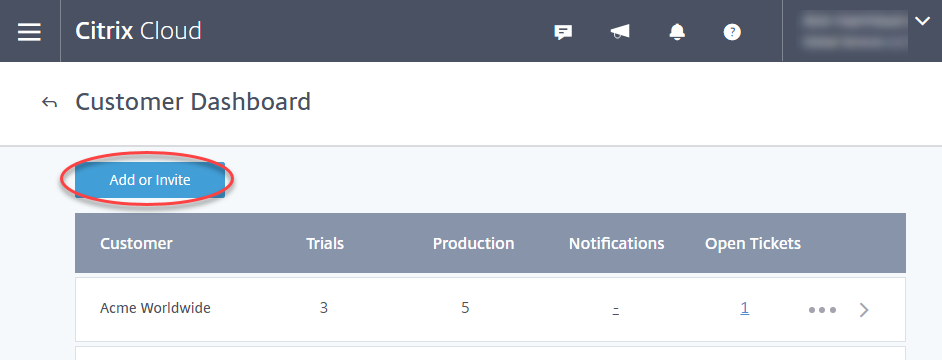Sort by the Production column header
The image size is (942, 360).
473,243
